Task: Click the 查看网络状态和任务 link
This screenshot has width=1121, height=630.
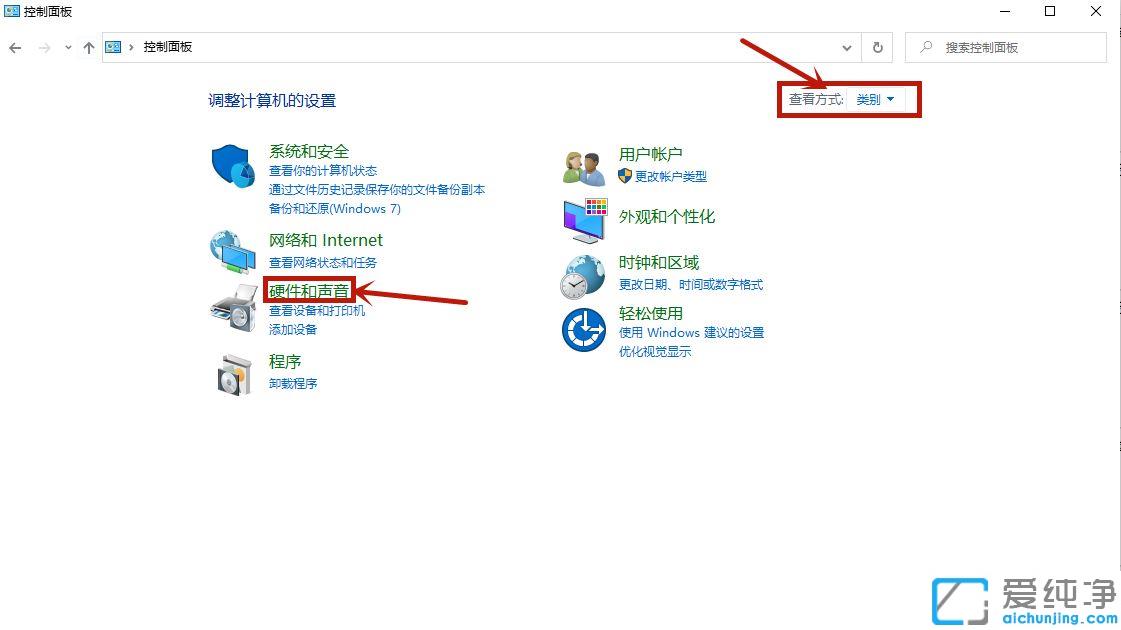Action: coord(322,262)
